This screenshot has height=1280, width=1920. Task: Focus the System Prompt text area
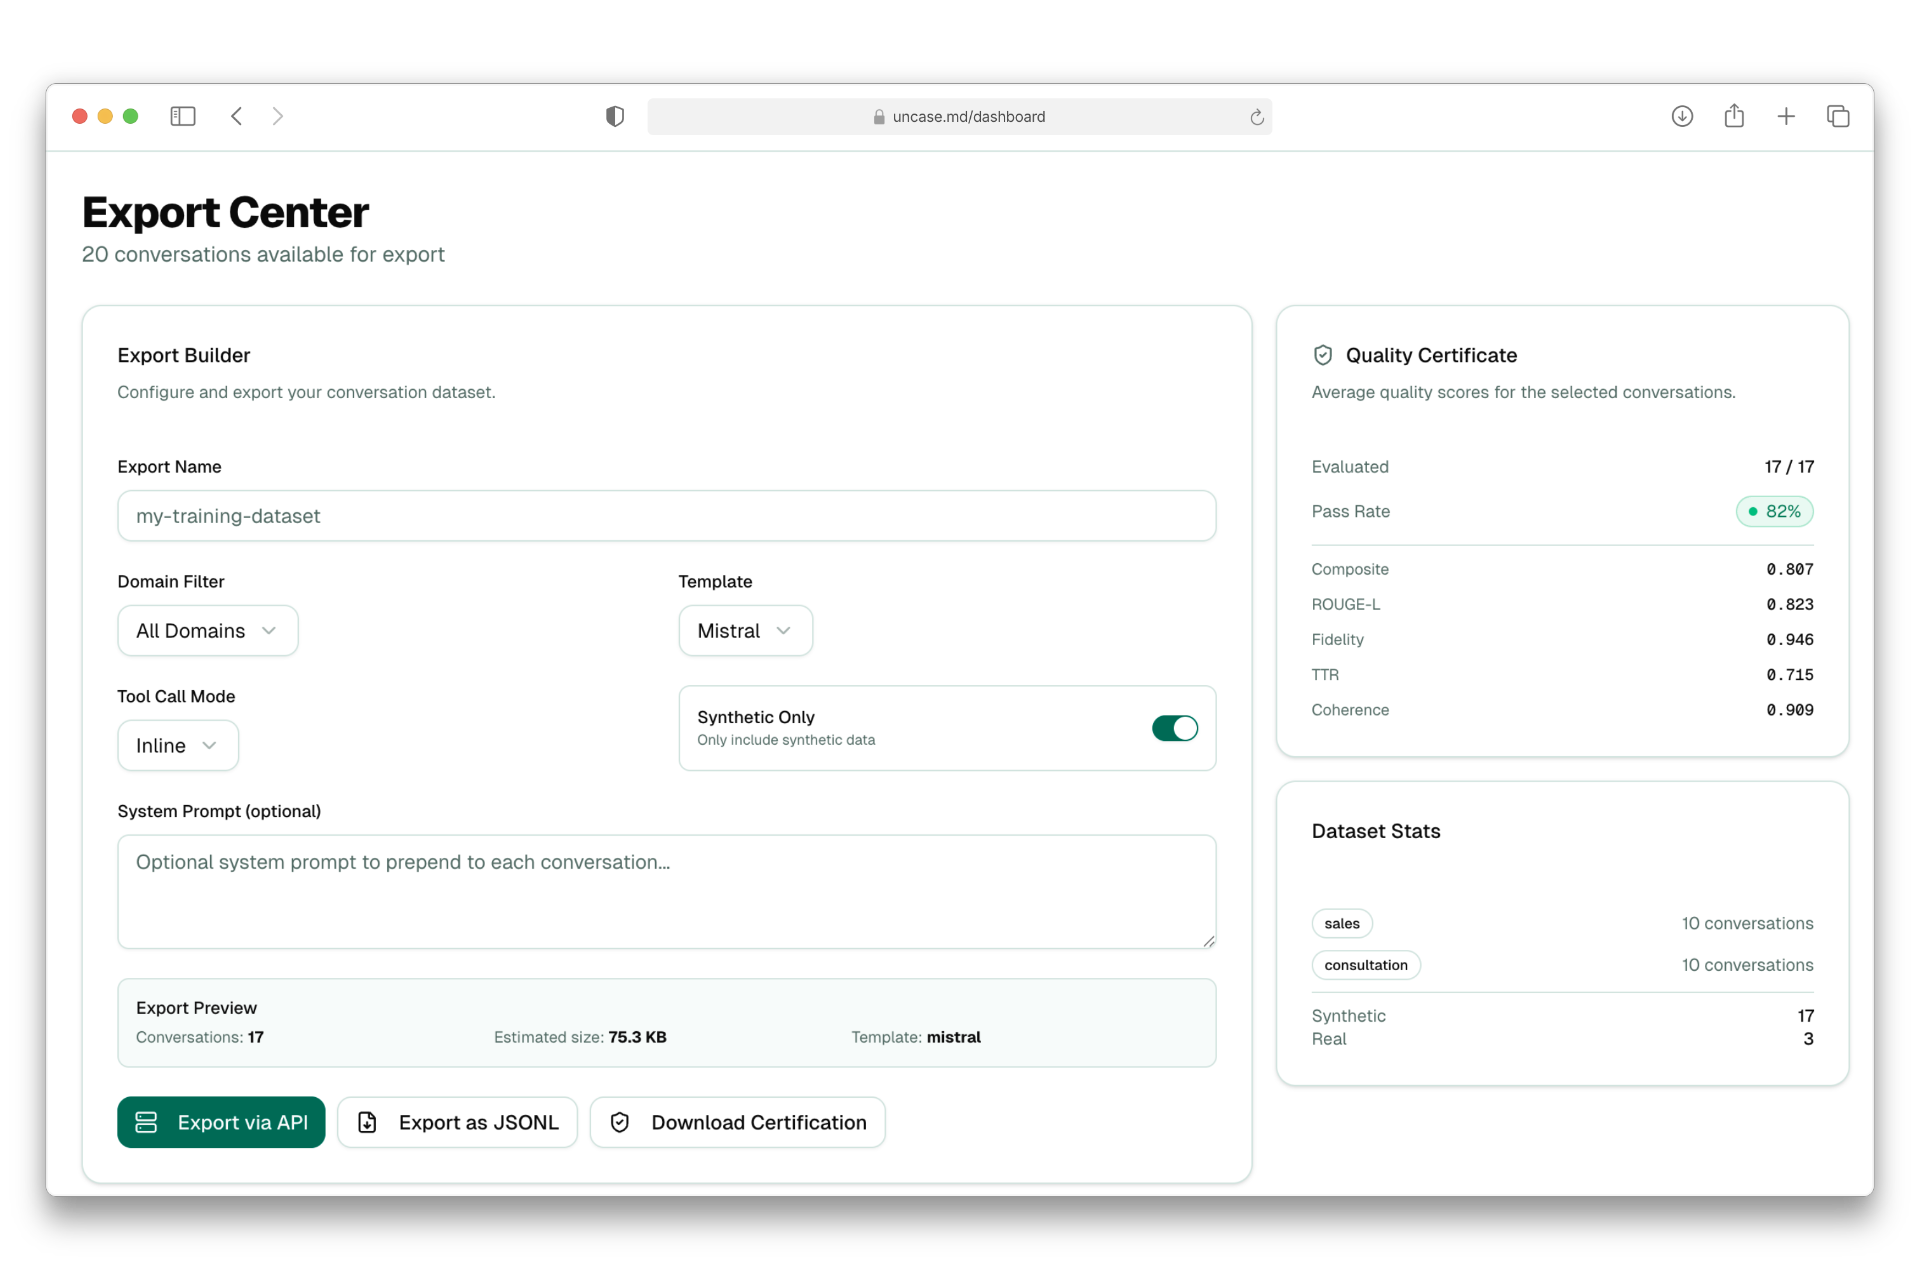(x=666, y=891)
